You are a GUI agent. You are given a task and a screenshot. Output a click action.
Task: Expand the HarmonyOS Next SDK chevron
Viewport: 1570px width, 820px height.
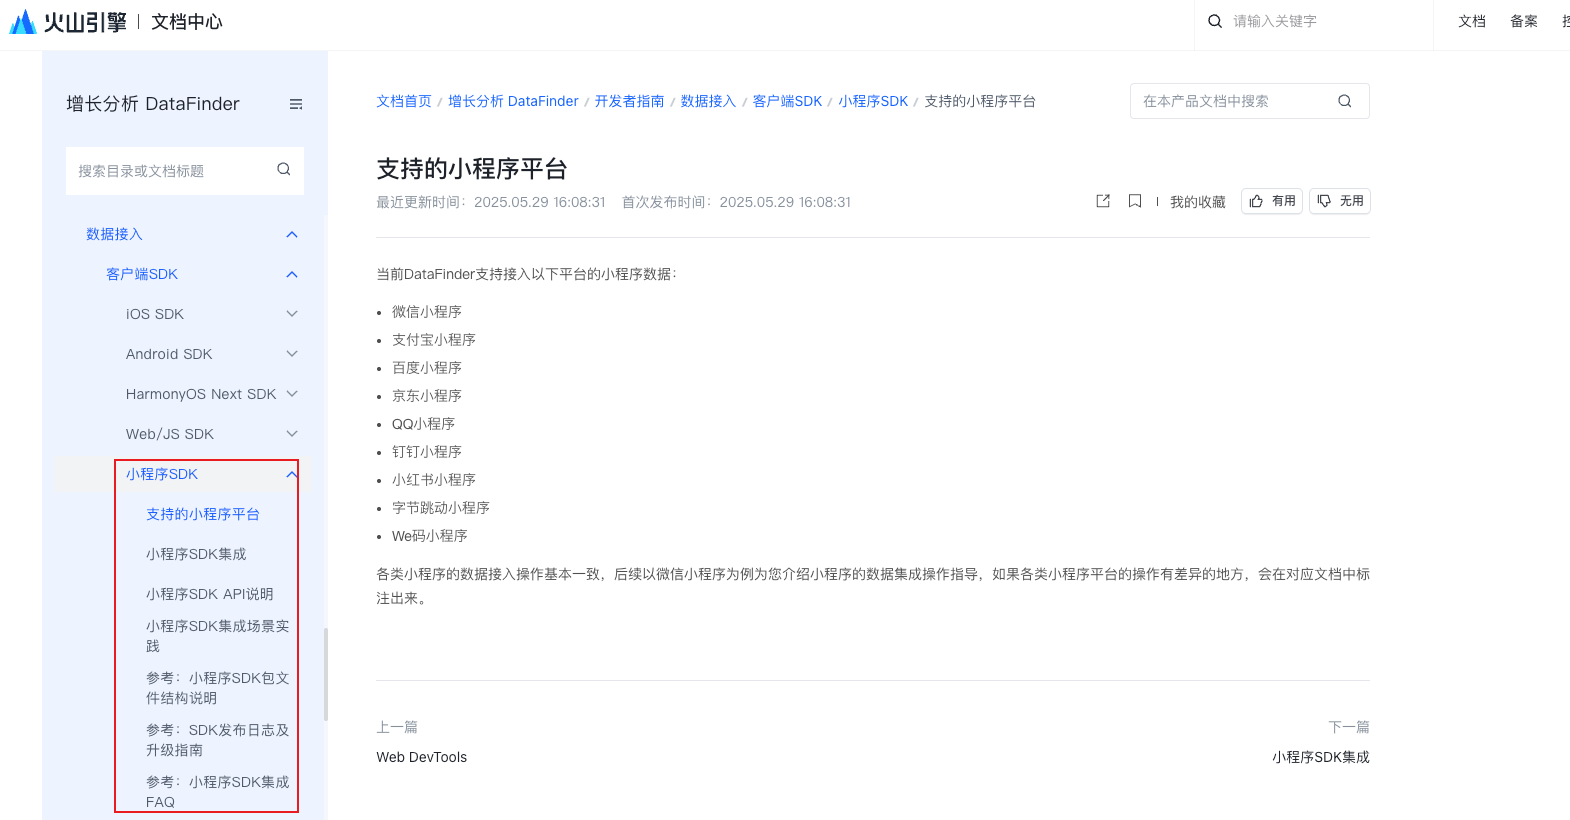pos(292,394)
